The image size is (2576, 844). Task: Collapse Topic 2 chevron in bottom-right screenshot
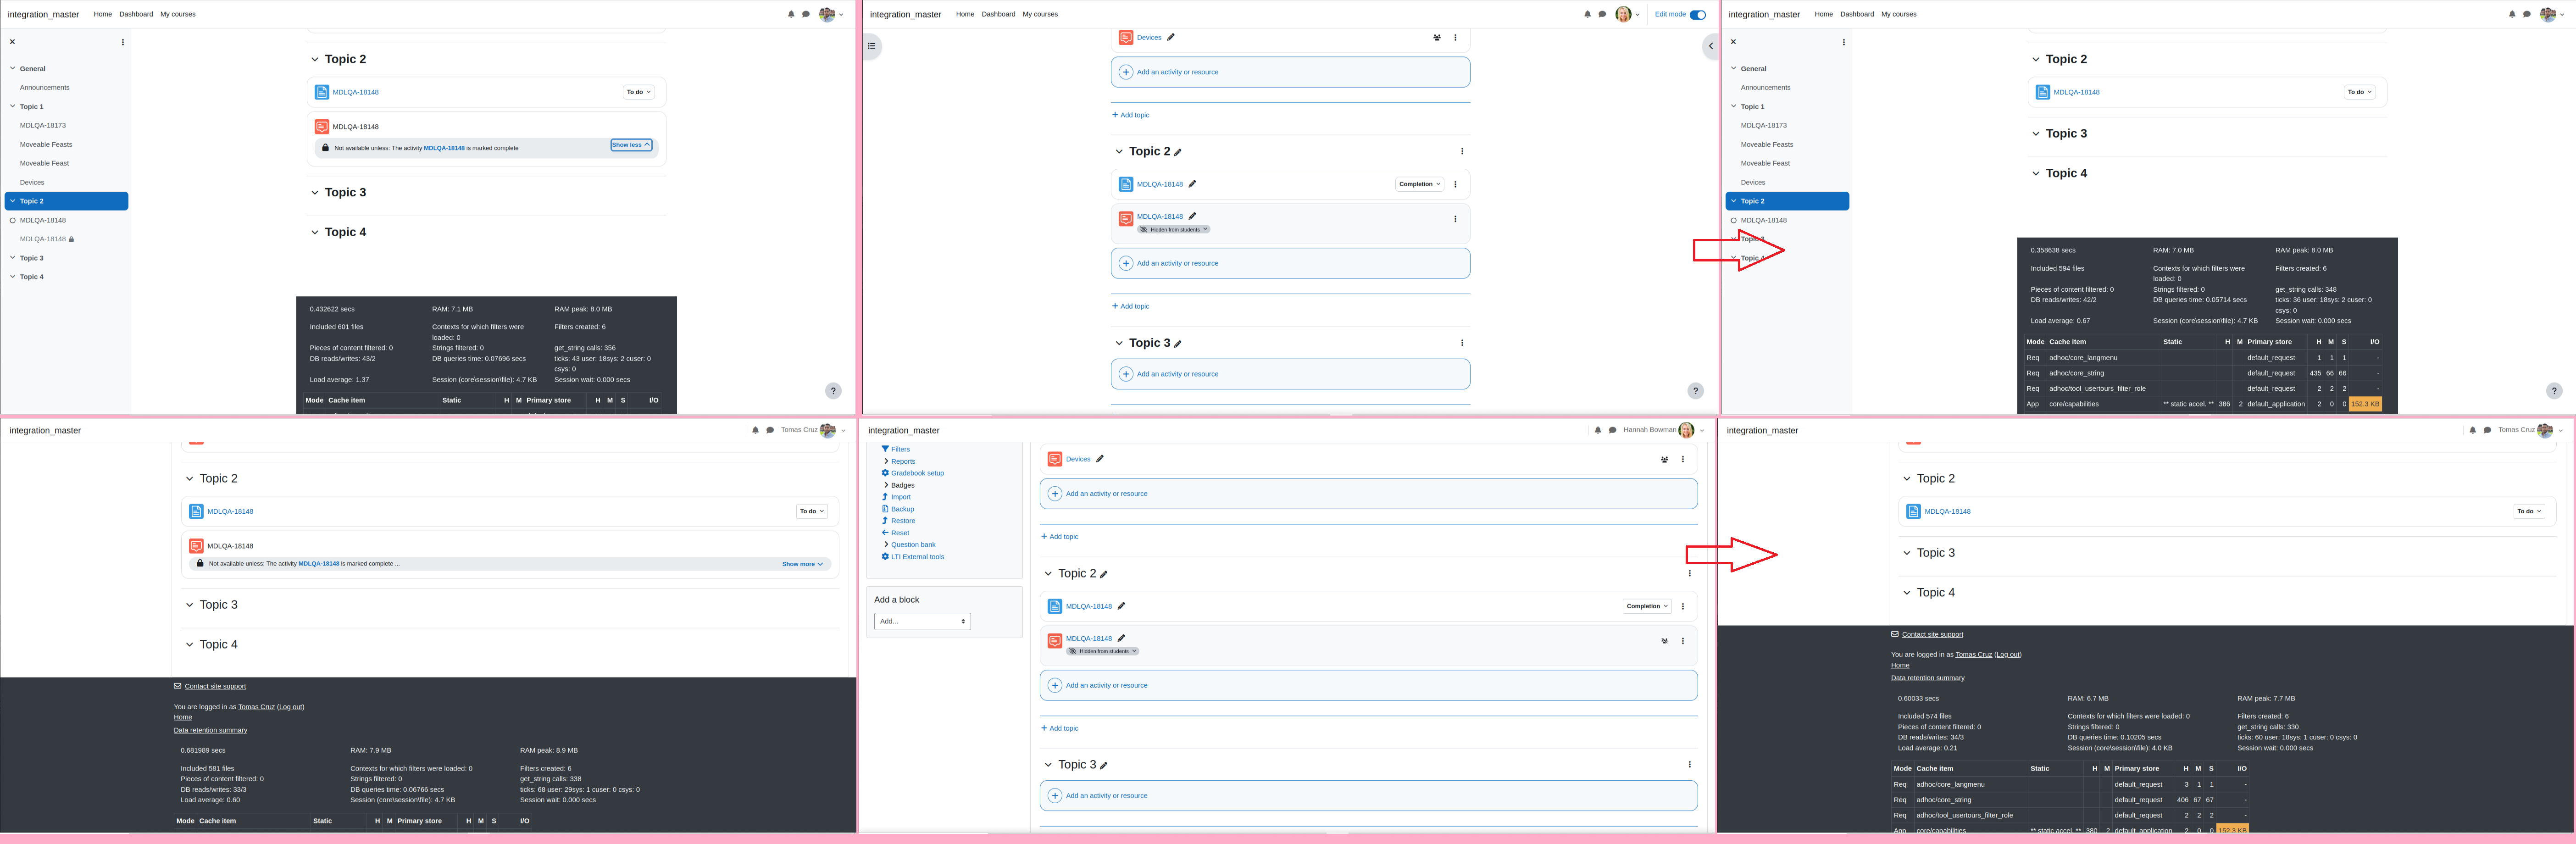pos(1907,479)
